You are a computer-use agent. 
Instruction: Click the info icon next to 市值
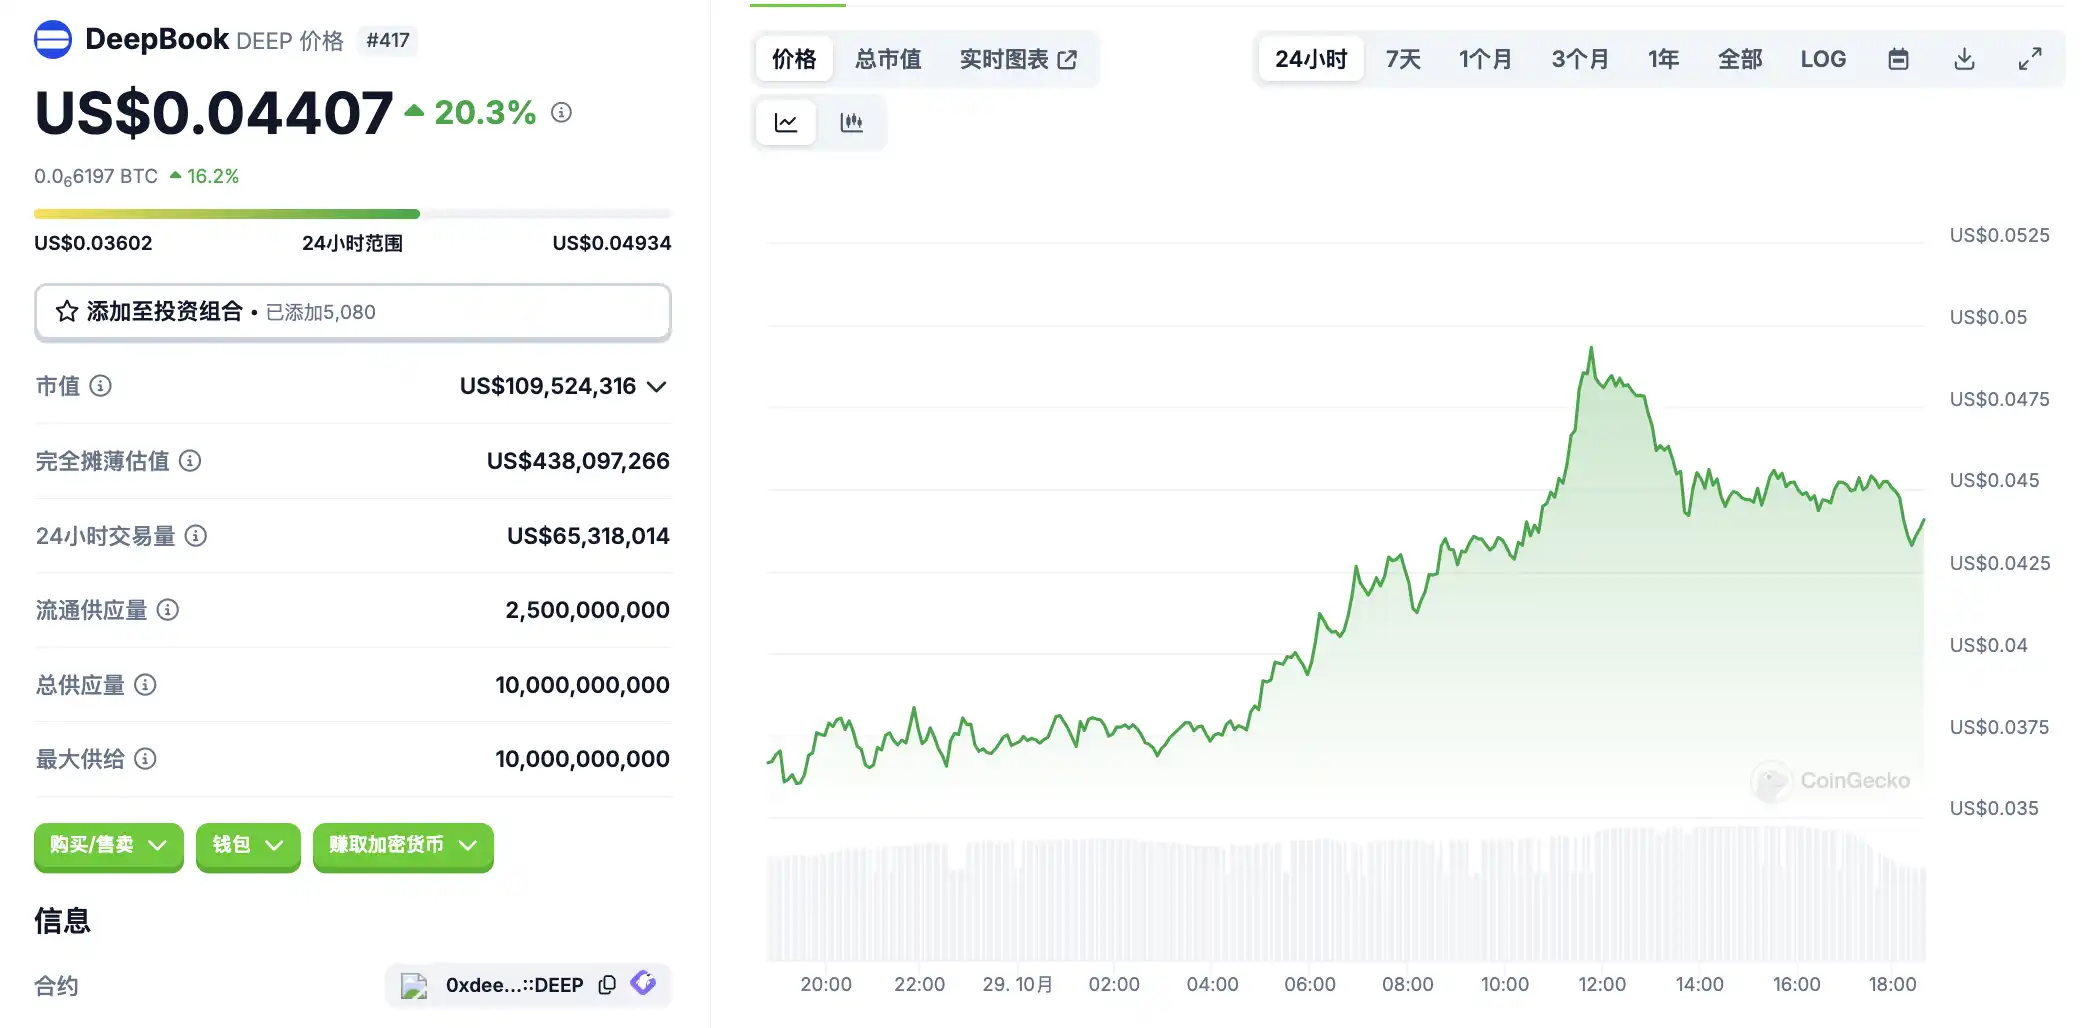[101, 386]
